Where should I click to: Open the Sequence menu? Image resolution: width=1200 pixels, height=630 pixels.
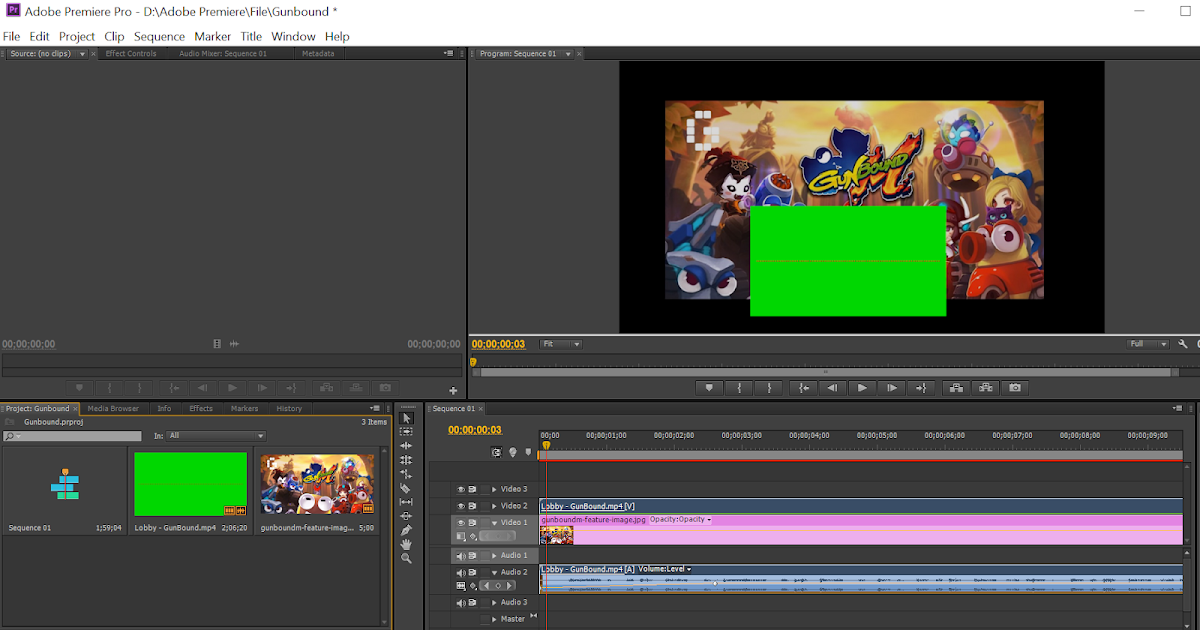click(x=159, y=36)
